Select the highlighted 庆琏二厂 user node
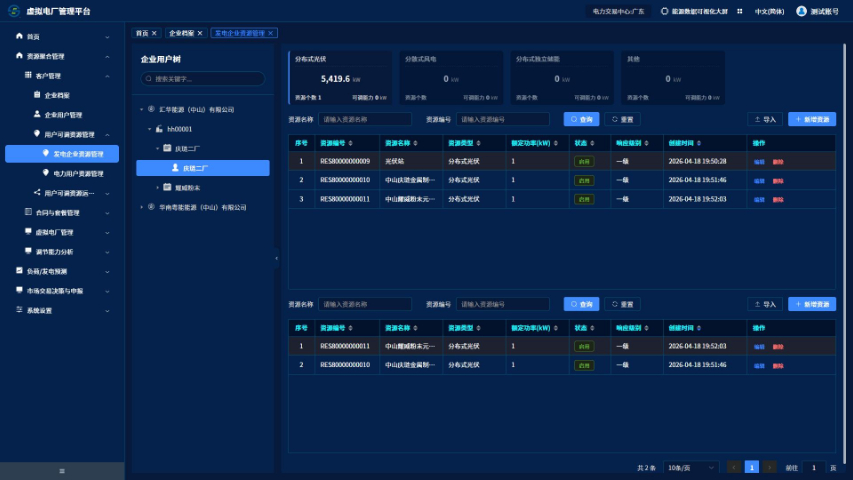 tap(203, 168)
